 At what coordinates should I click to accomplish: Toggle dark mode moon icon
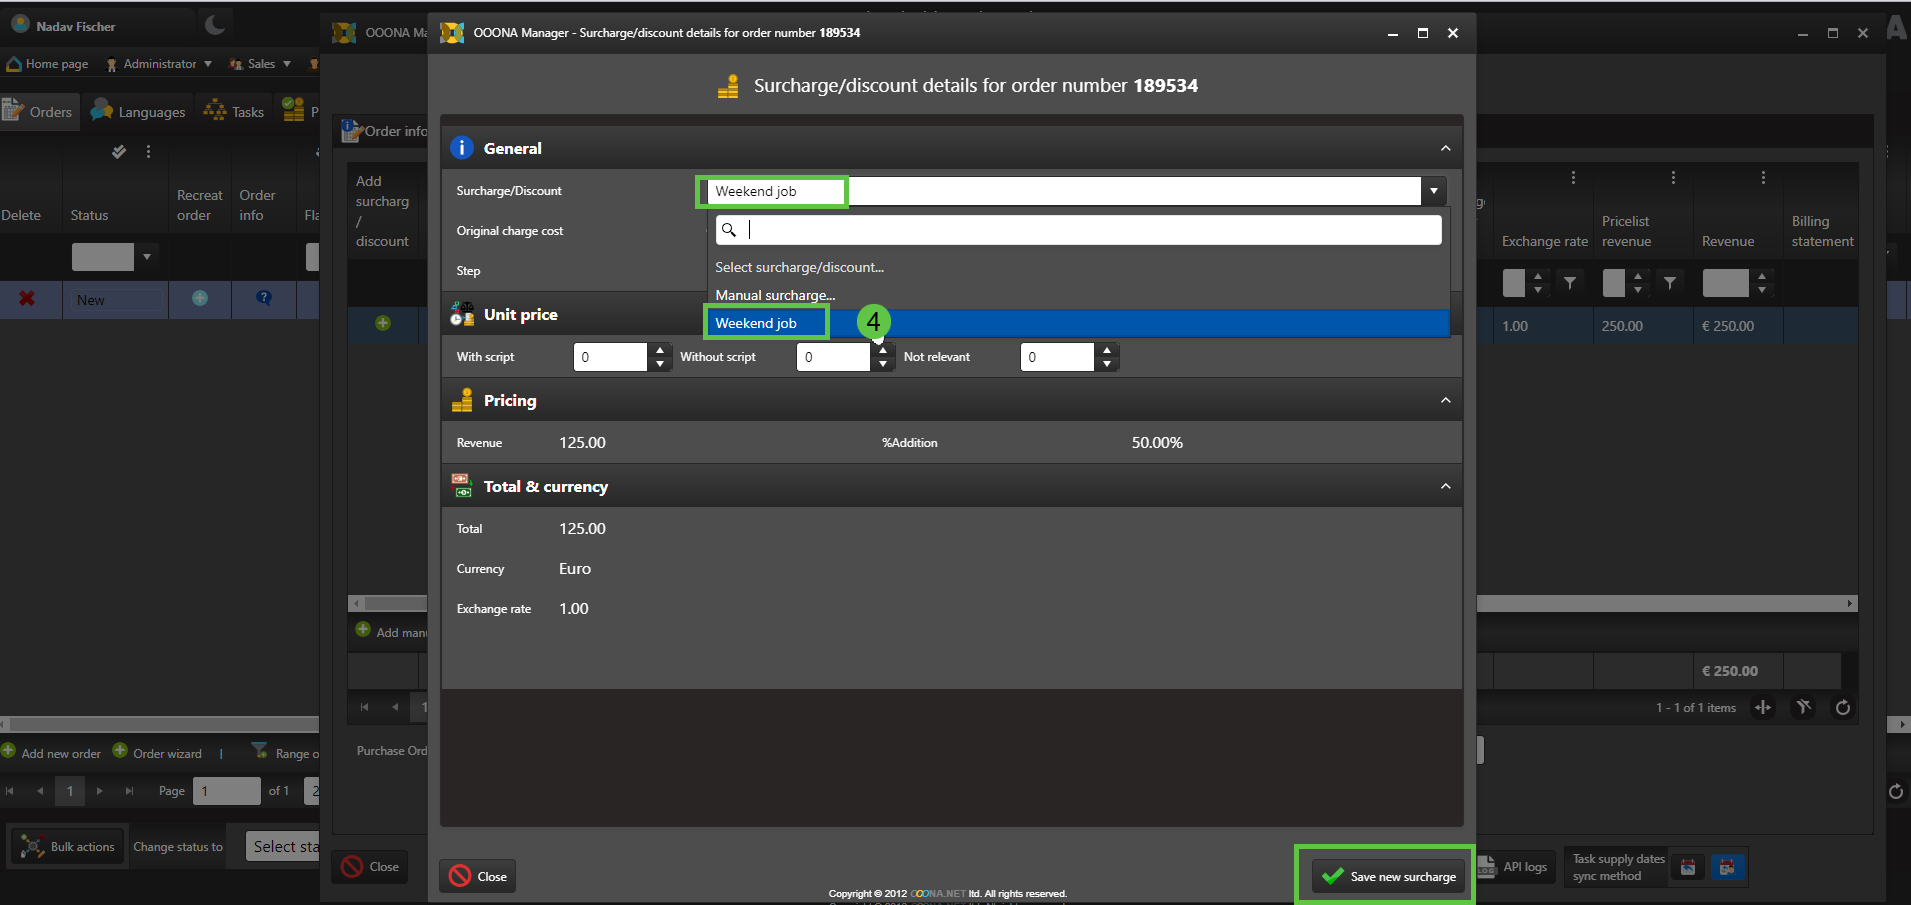click(215, 25)
